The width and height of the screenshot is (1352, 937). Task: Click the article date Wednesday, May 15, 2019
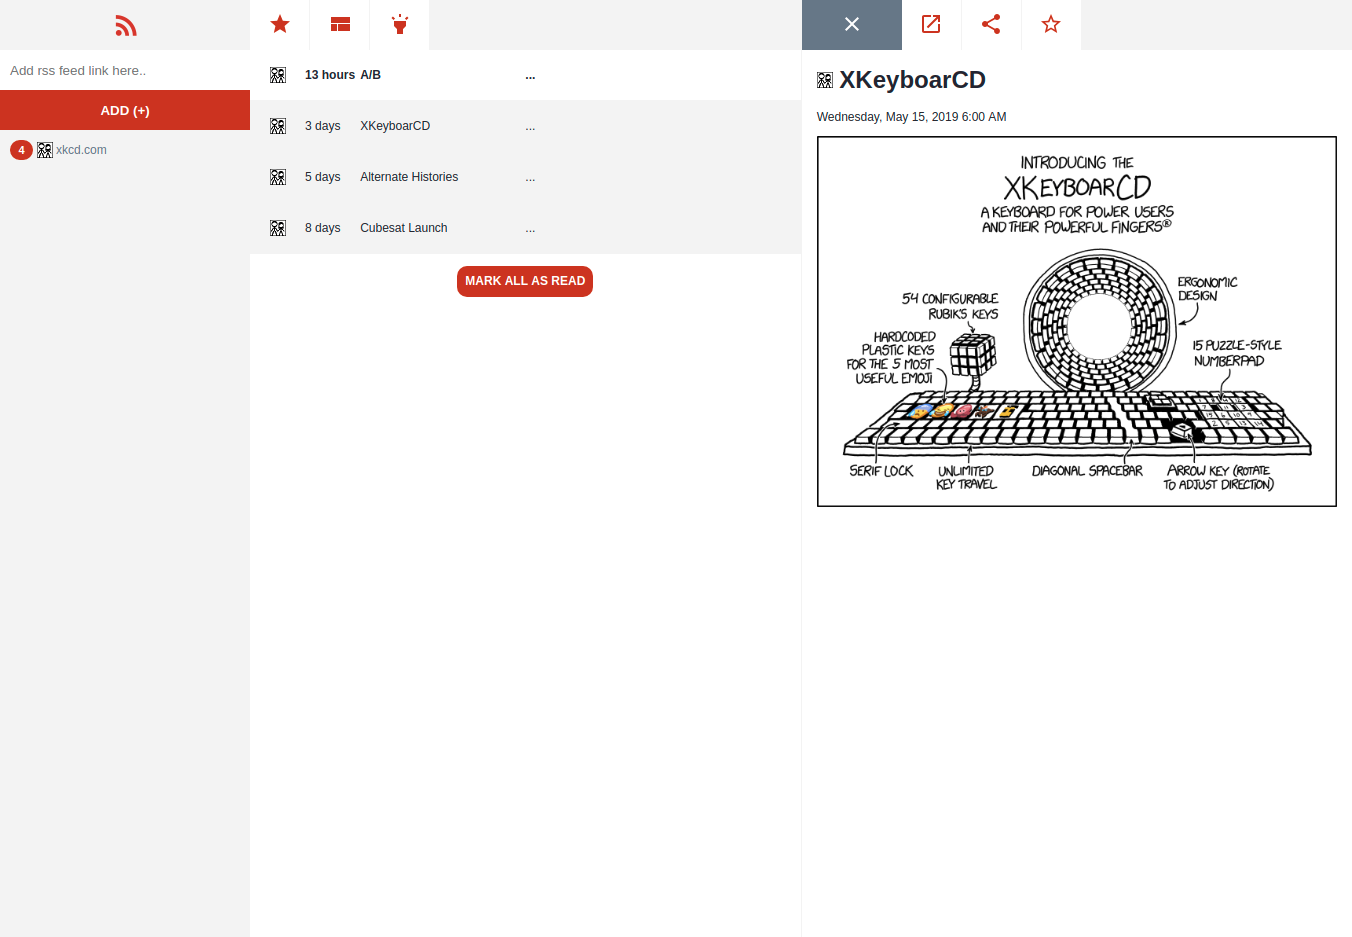pyautogui.click(x=911, y=117)
